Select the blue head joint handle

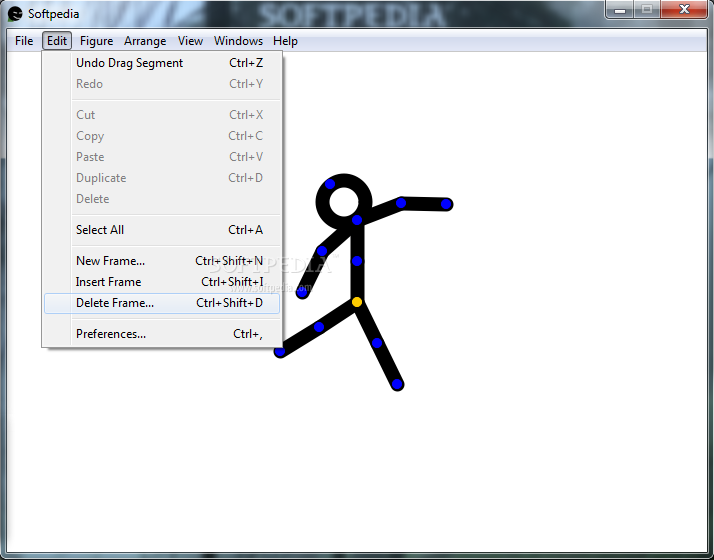pyautogui.click(x=330, y=184)
